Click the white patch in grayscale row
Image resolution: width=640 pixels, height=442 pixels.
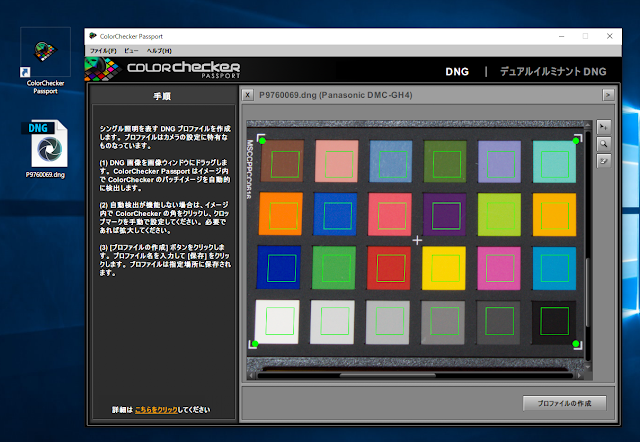[x=277, y=322]
